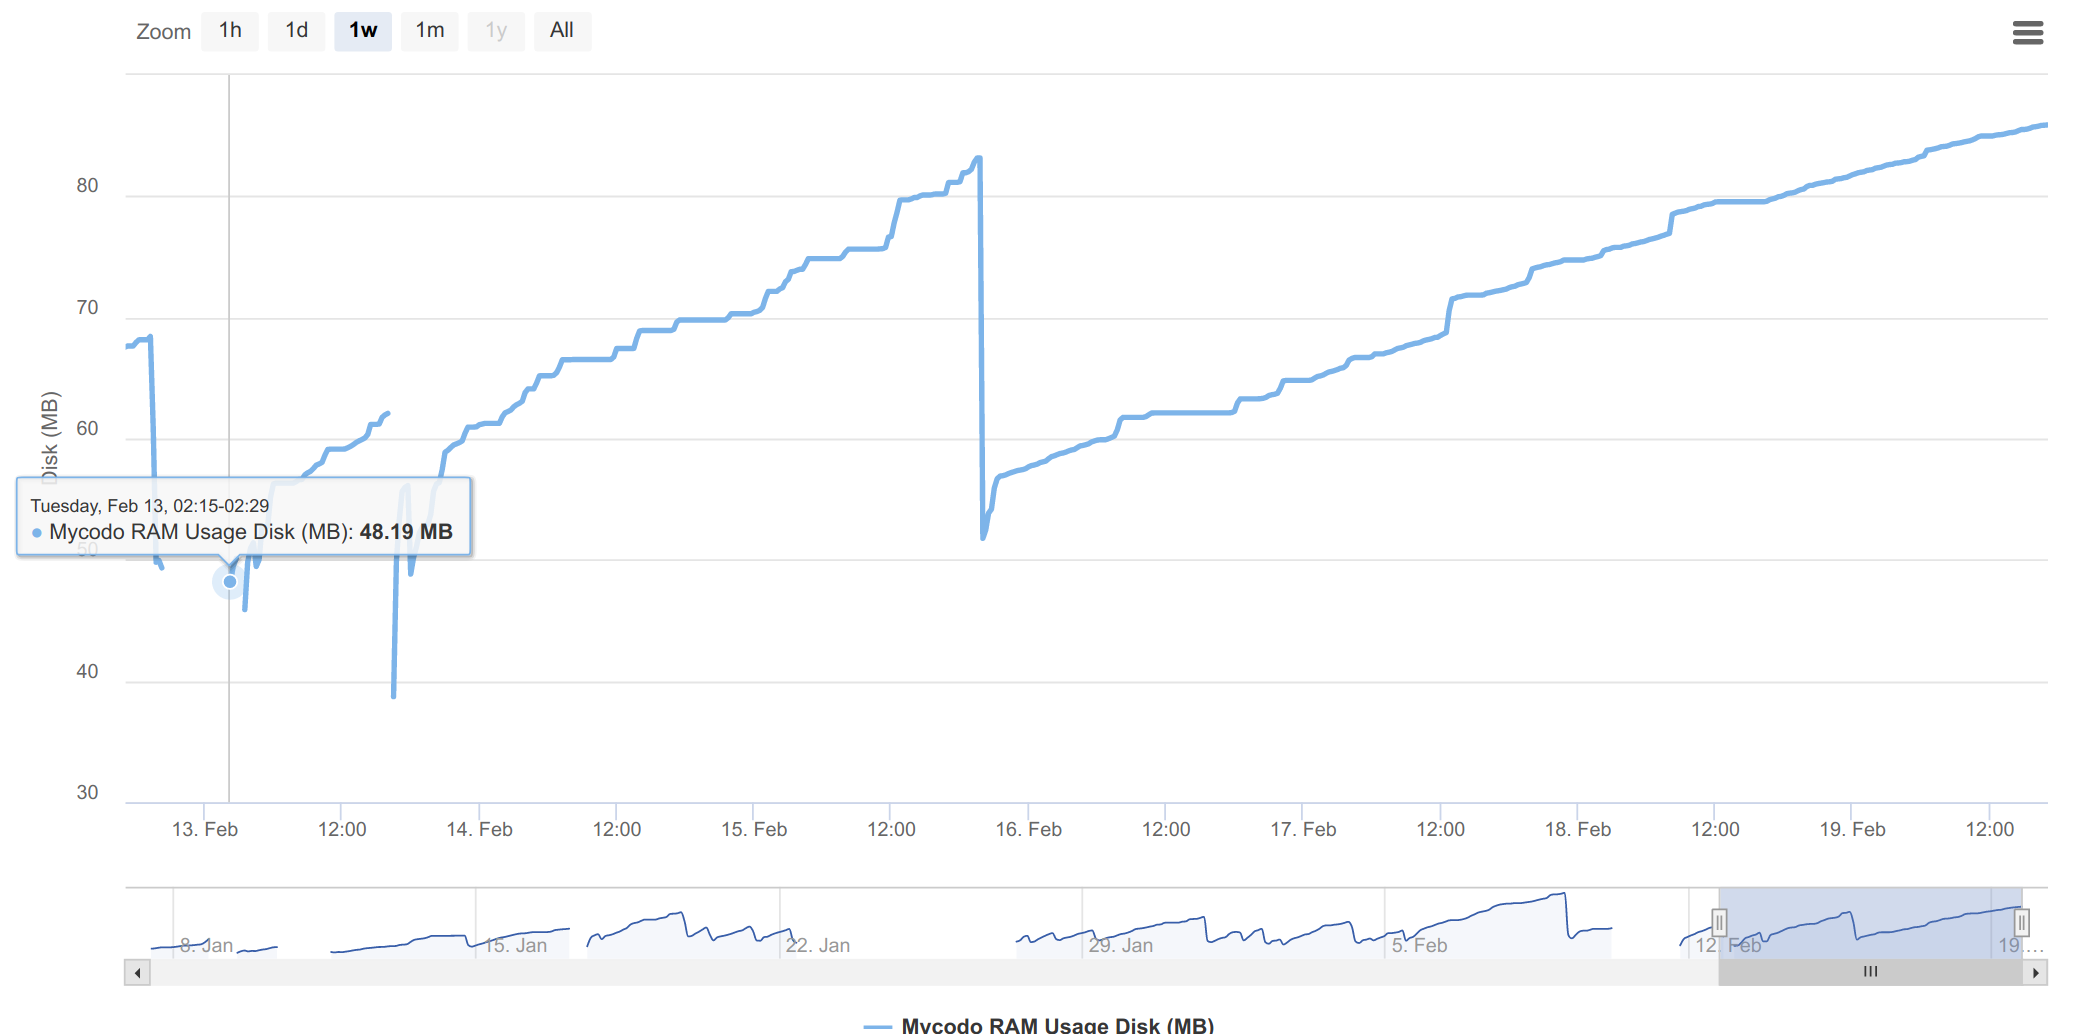Toggle Mycodo RAM Usage Disk legend series
The image size is (2097, 1034).
coord(1039,1025)
